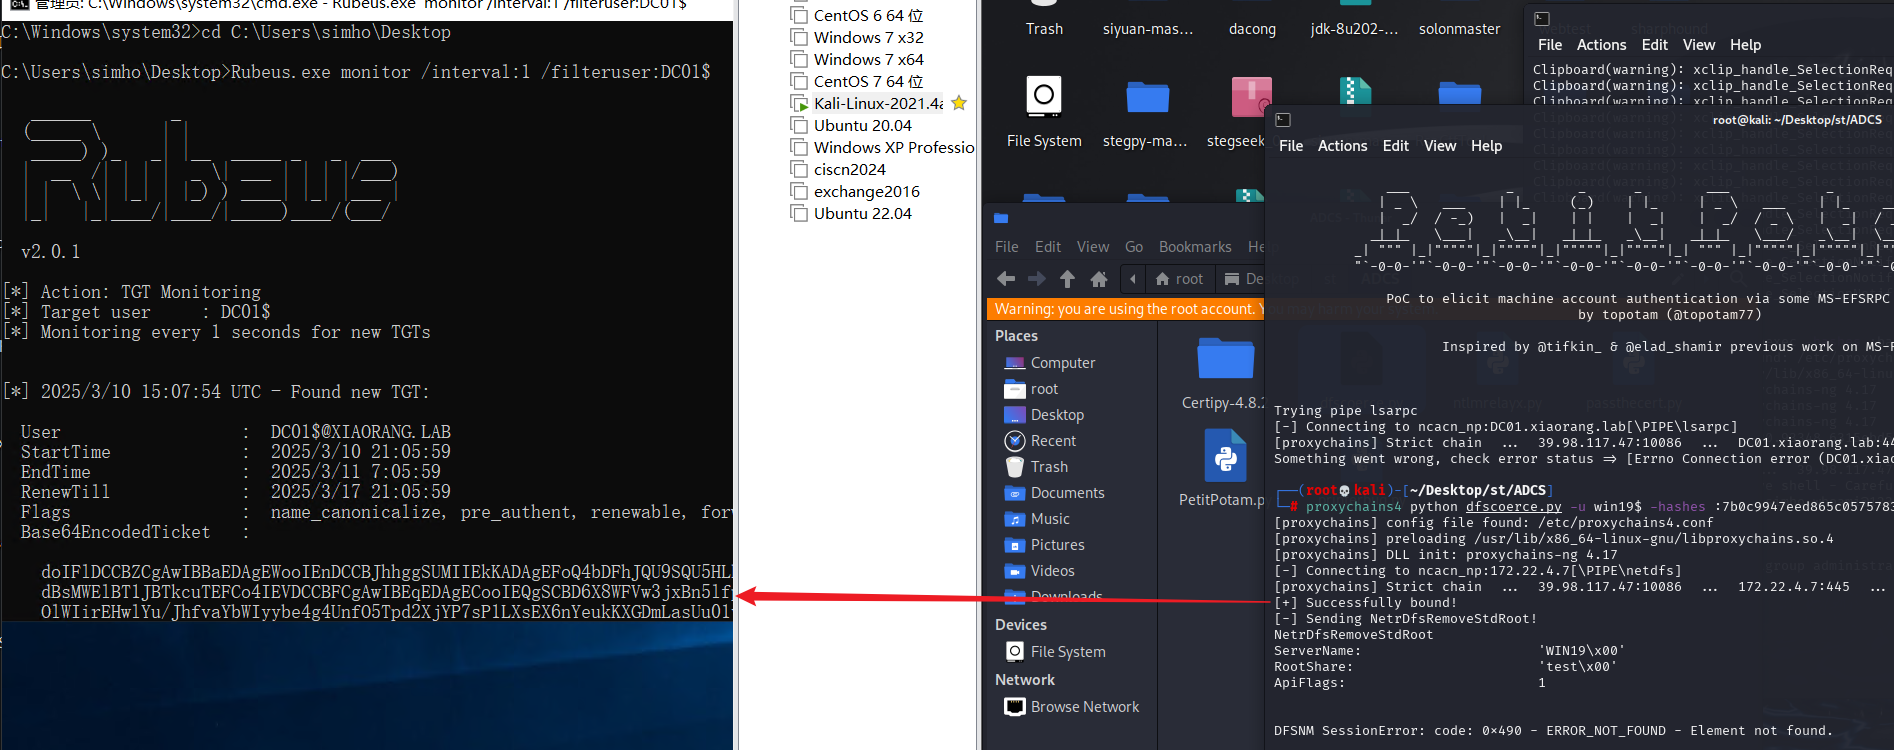Click the terminal icon in ADCS terminal title bar

tap(1283, 120)
